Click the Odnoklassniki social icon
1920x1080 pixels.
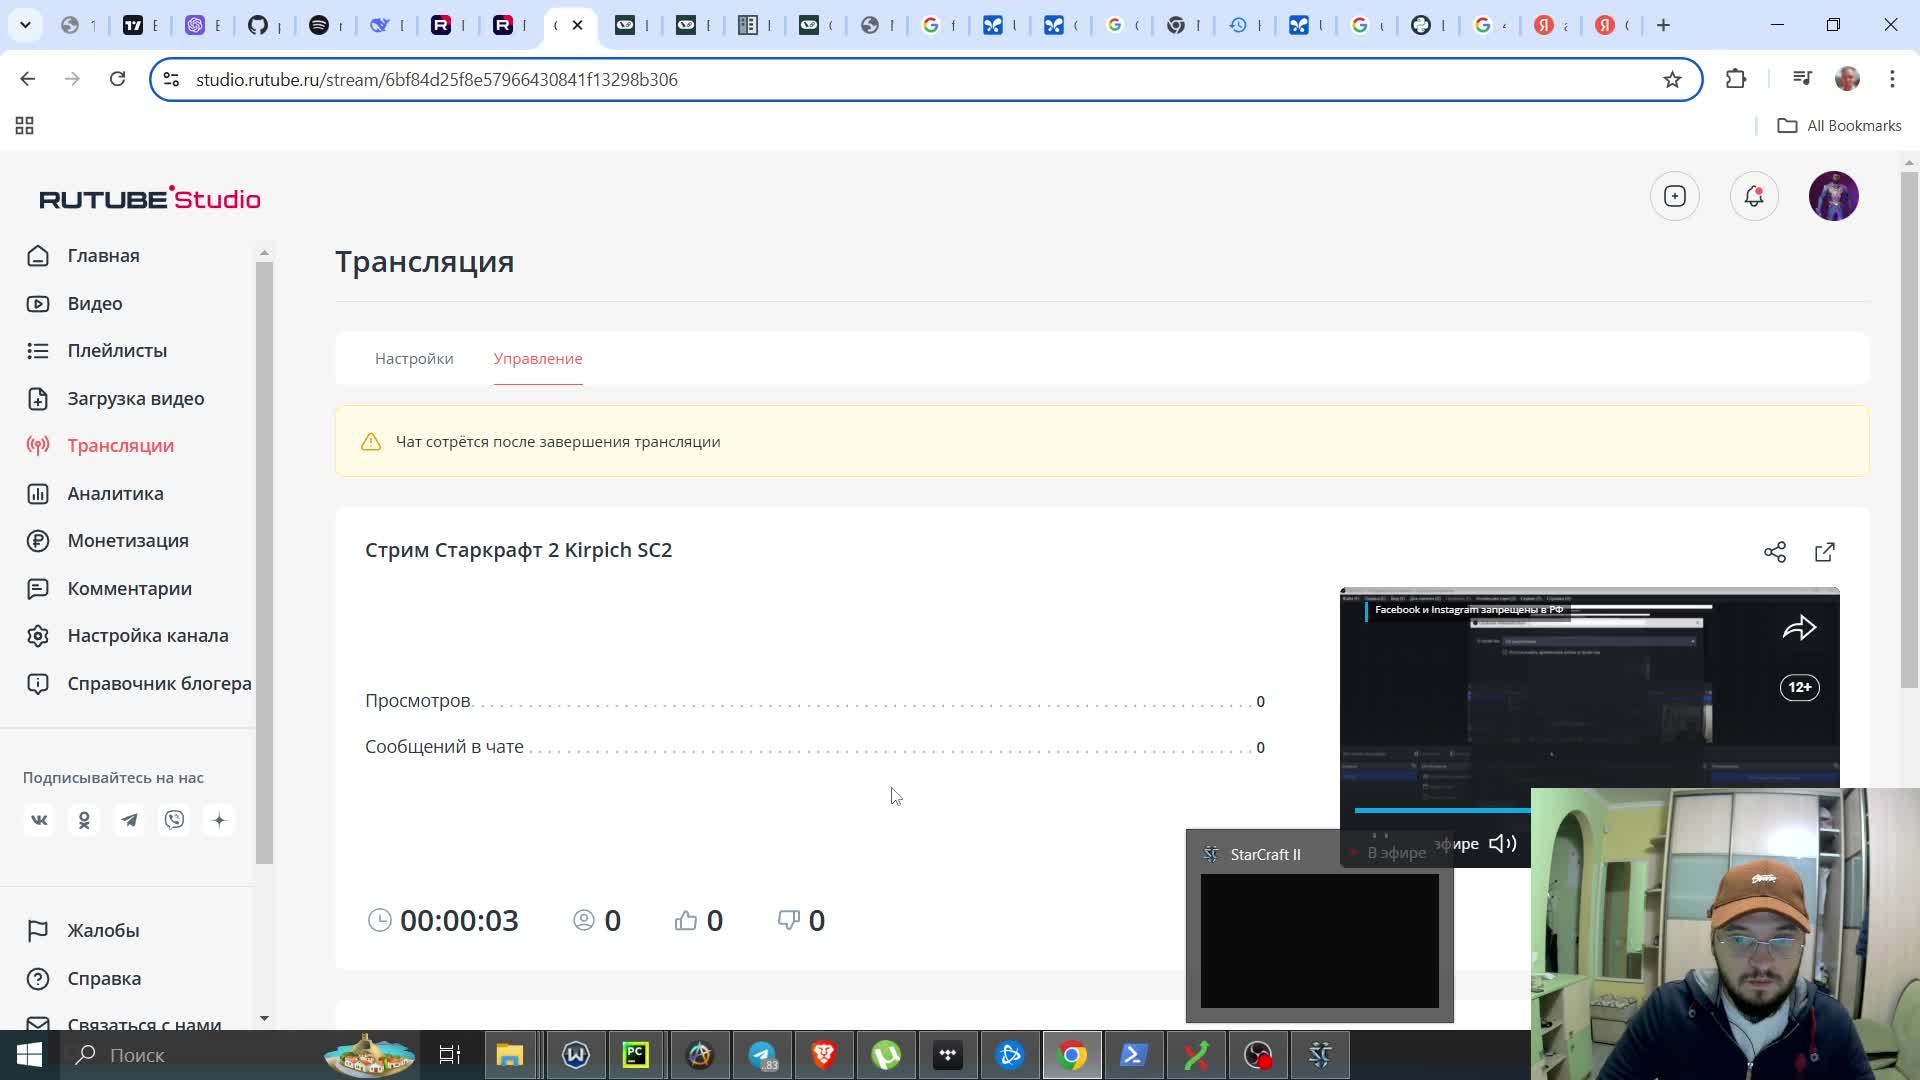tap(84, 820)
